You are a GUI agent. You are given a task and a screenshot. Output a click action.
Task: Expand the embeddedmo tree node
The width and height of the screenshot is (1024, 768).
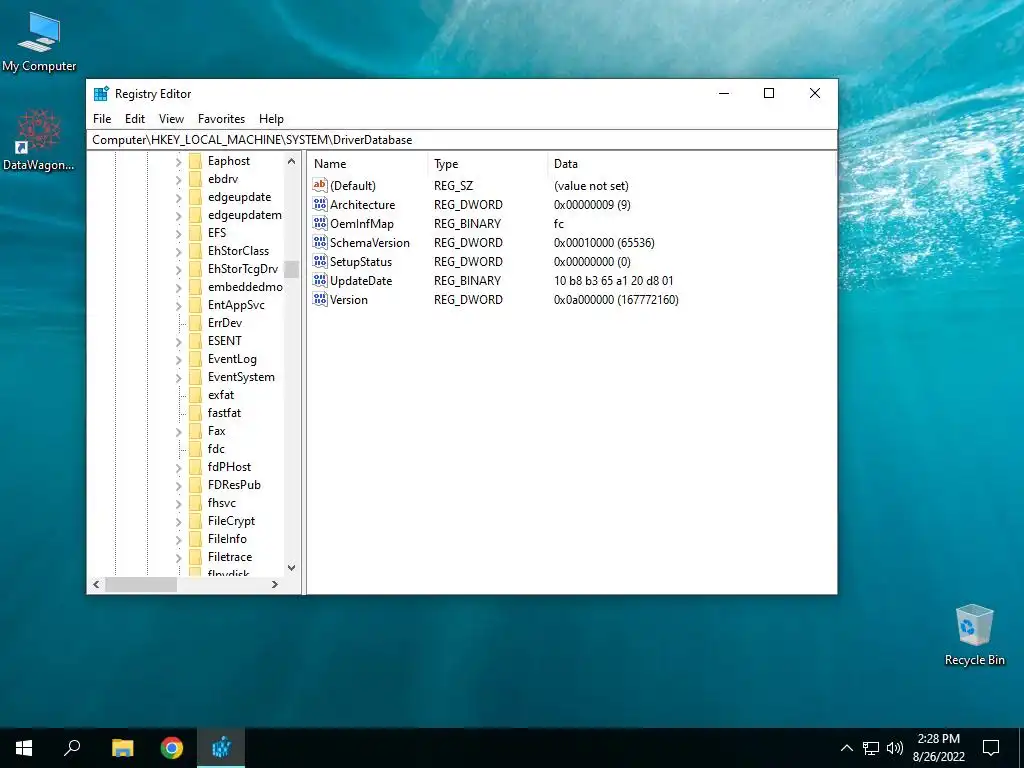[179, 287]
